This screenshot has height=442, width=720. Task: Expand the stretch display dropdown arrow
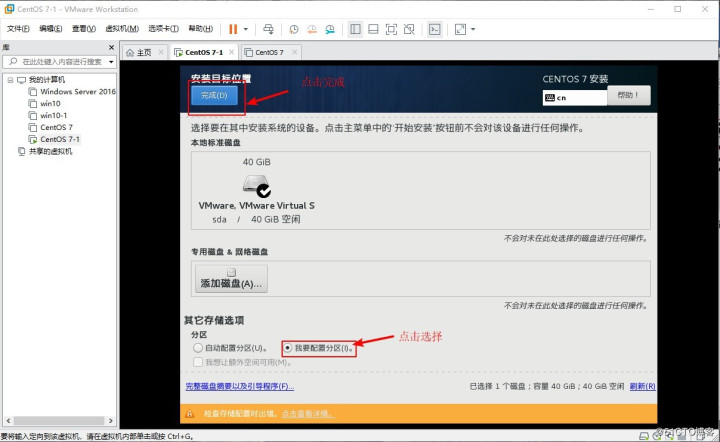[x=473, y=29]
